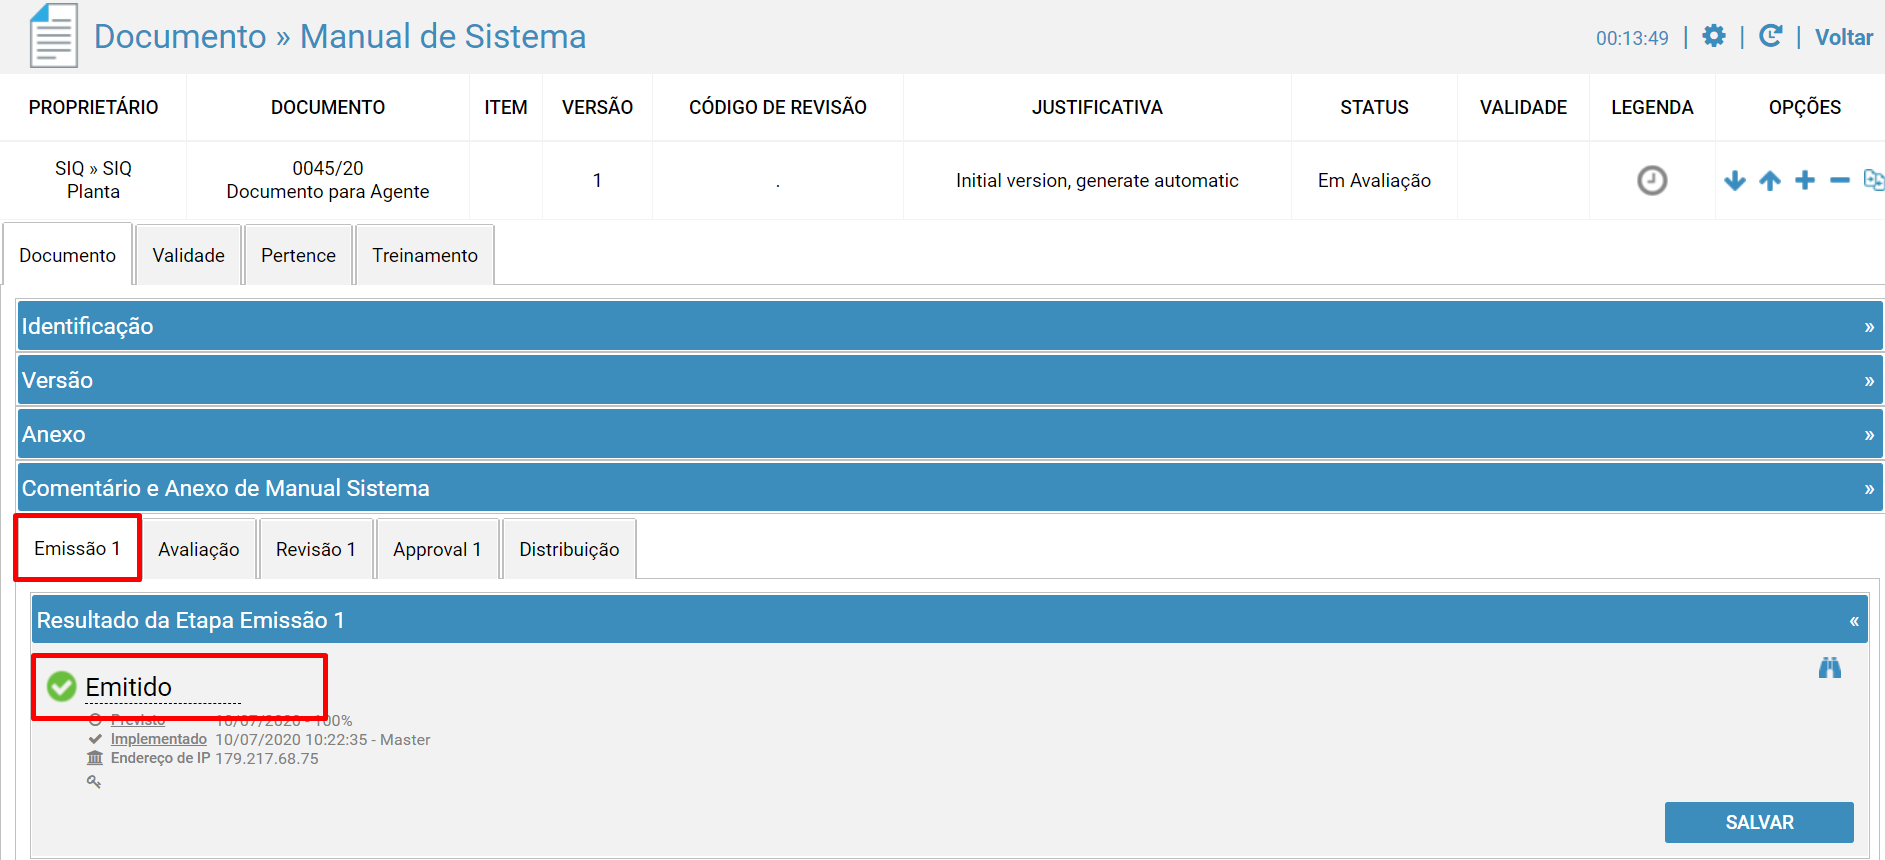Collapse Resultado da Etapa Emissão 1 panel
Screen dimensions: 1885x860
pos(949,620)
